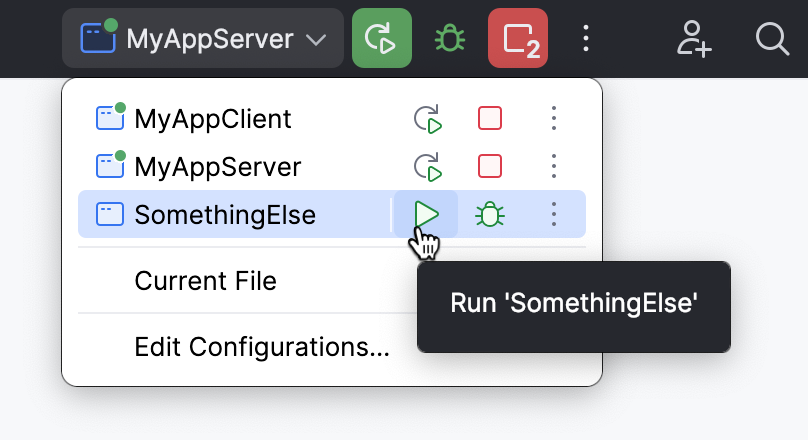Image resolution: width=808 pixels, height=440 pixels.
Task: Debug the SomethingElse configuration
Action: pyautogui.click(x=490, y=214)
